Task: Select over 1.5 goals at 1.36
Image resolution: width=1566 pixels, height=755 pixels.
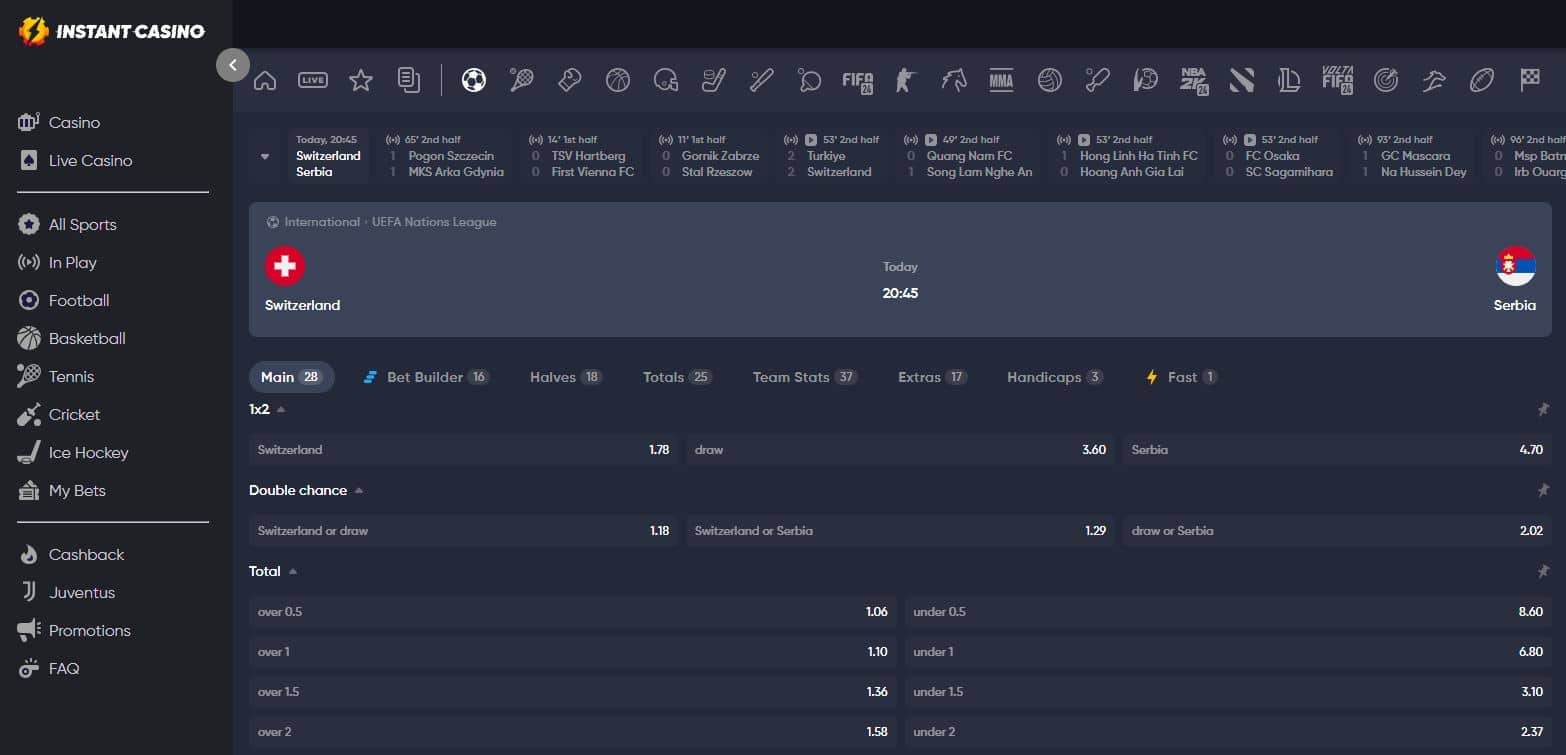Action: [x=573, y=692]
